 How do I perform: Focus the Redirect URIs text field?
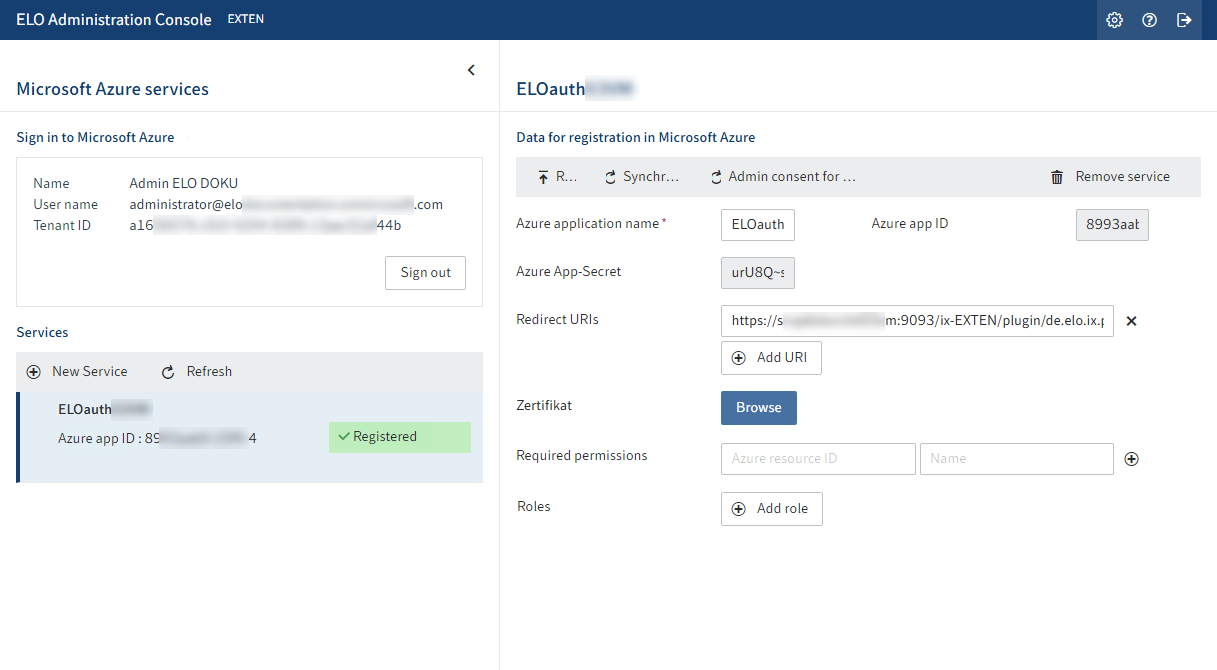click(x=917, y=321)
